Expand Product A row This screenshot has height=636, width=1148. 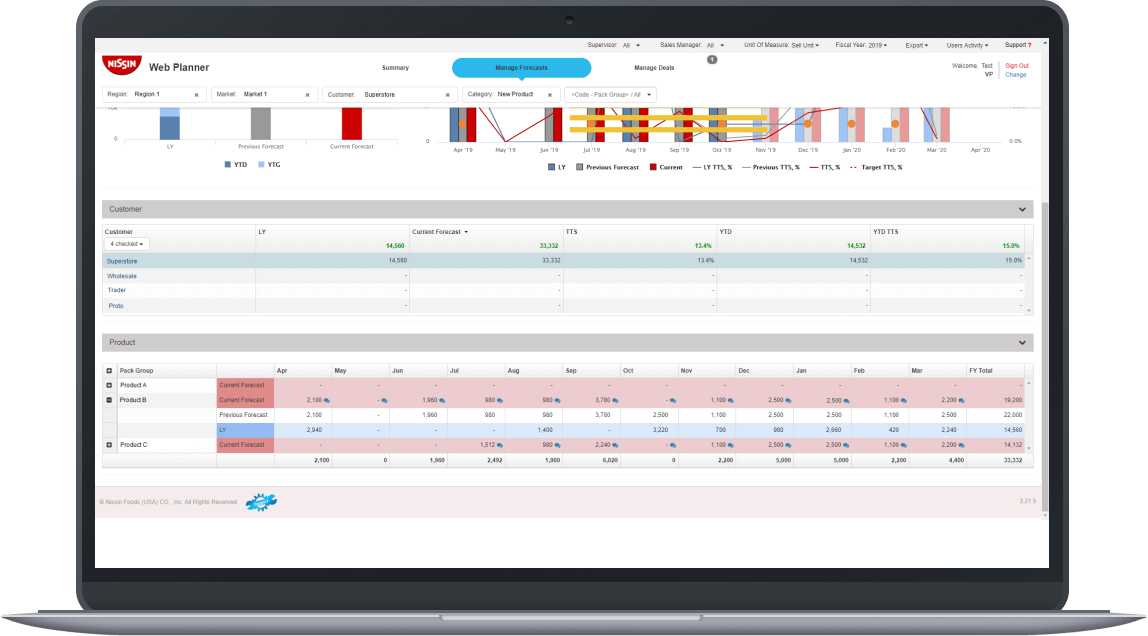click(109, 384)
